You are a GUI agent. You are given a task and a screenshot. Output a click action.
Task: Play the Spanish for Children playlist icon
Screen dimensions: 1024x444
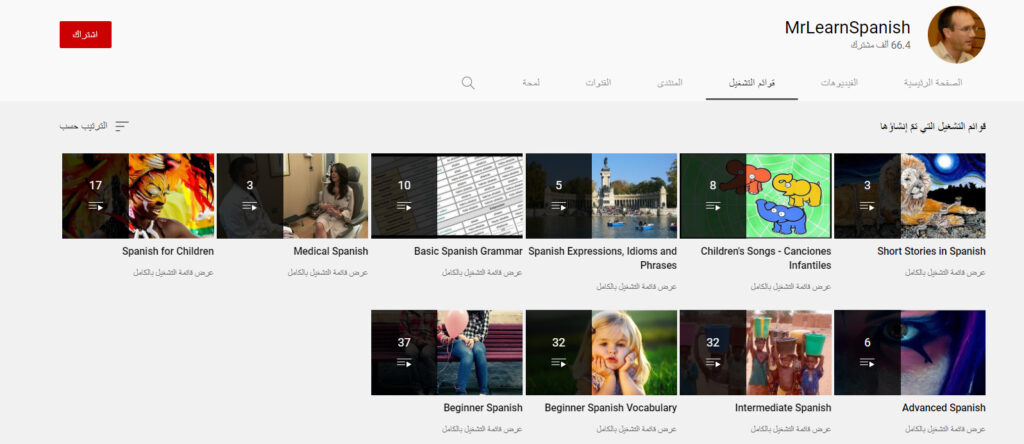[96, 206]
